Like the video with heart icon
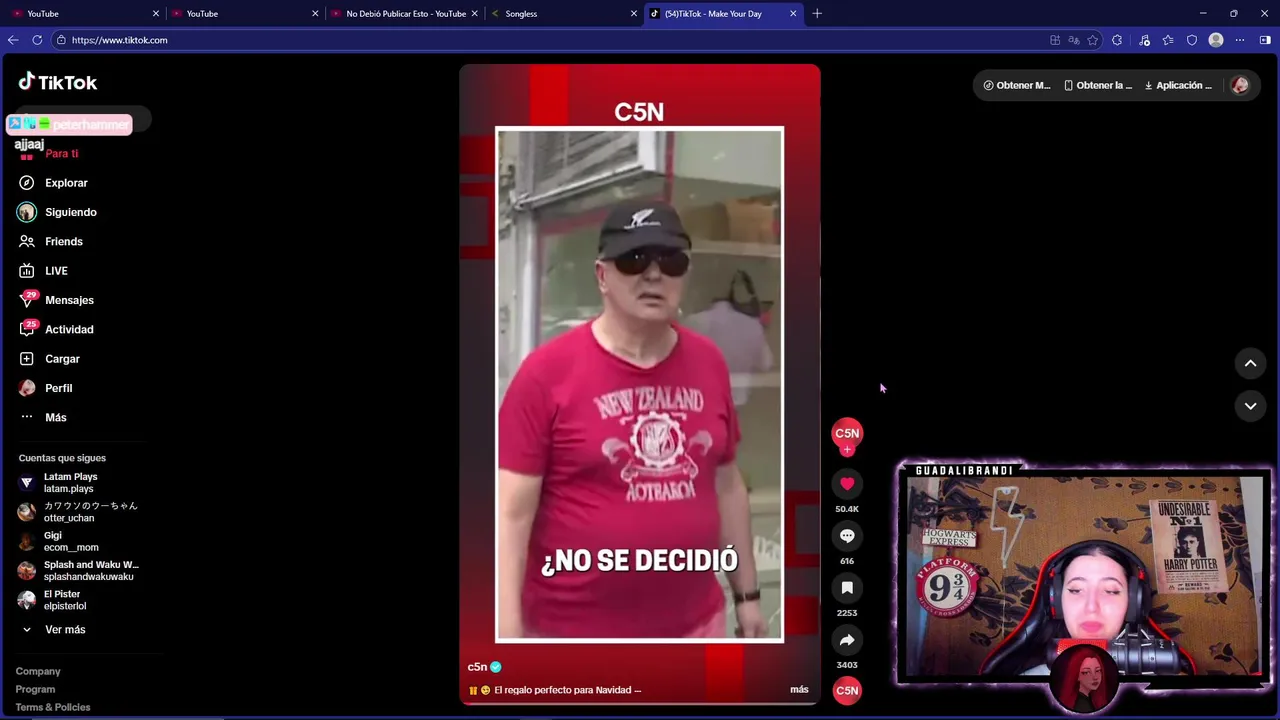The image size is (1280, 720). click(x=847, y=484)
